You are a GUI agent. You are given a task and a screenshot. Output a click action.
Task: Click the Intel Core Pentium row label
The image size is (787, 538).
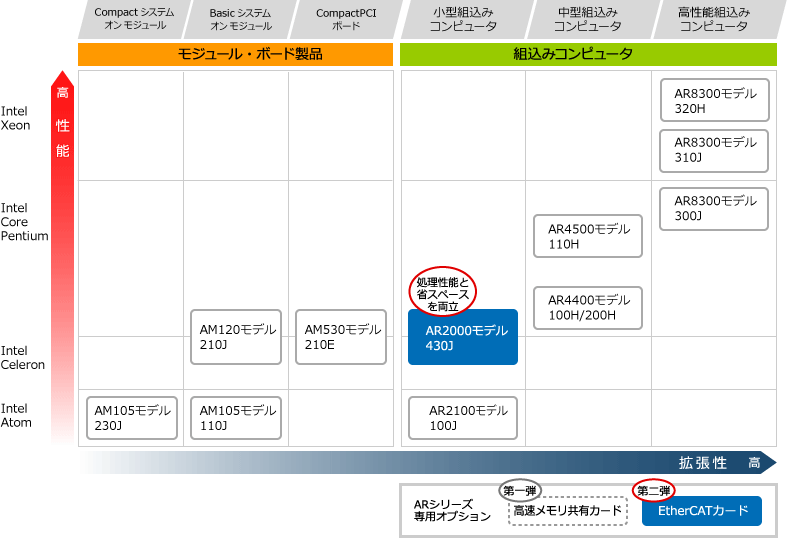click(x=24, y=222)
